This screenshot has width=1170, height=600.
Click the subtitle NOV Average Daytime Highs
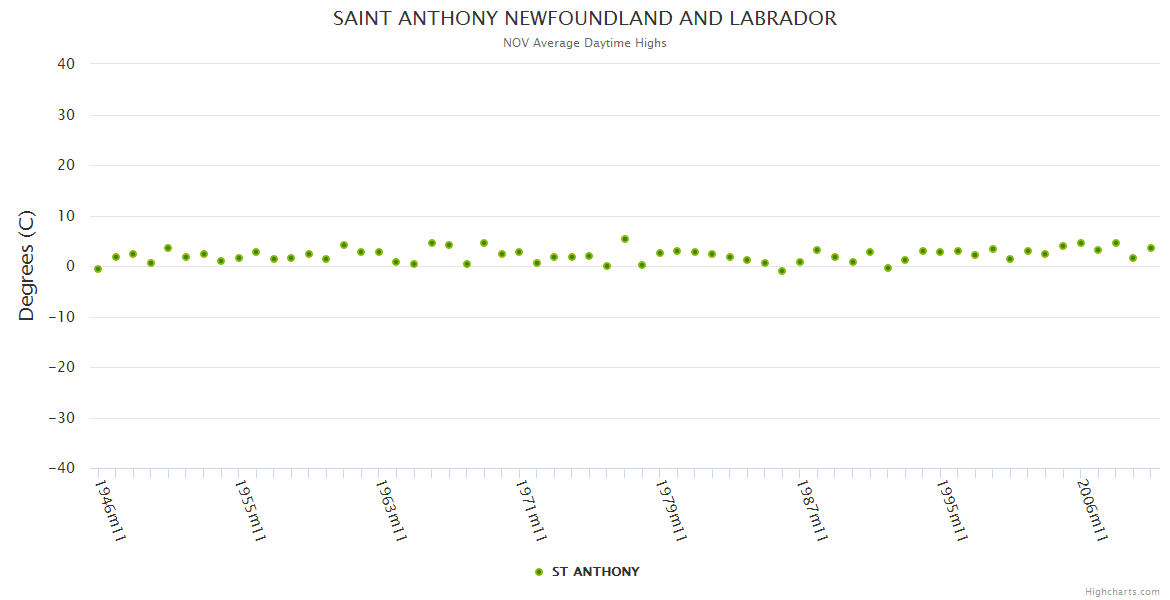pyautogui.click(x=584, y=43)
